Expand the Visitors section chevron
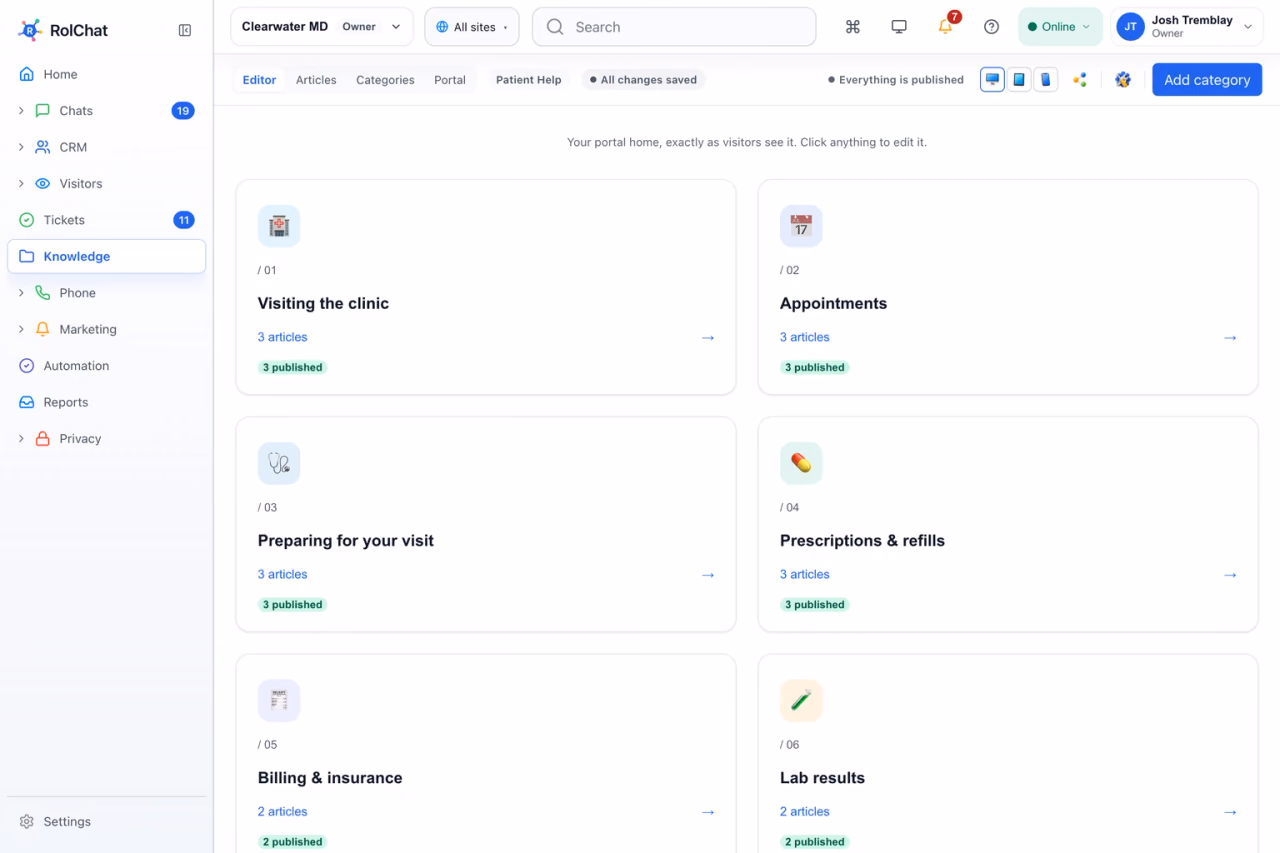The height and width of the screenshot is (853, 1280). [21, 184]
